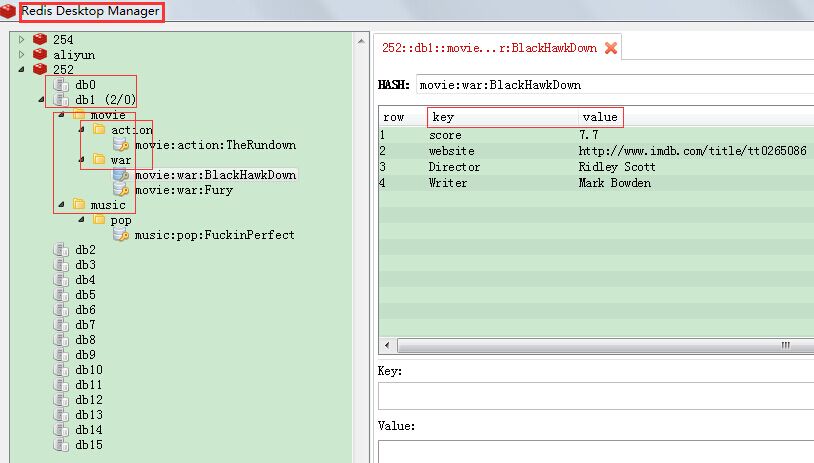Click the tree panel scroll up arrow
814x463 pixels.
(361, 40)
